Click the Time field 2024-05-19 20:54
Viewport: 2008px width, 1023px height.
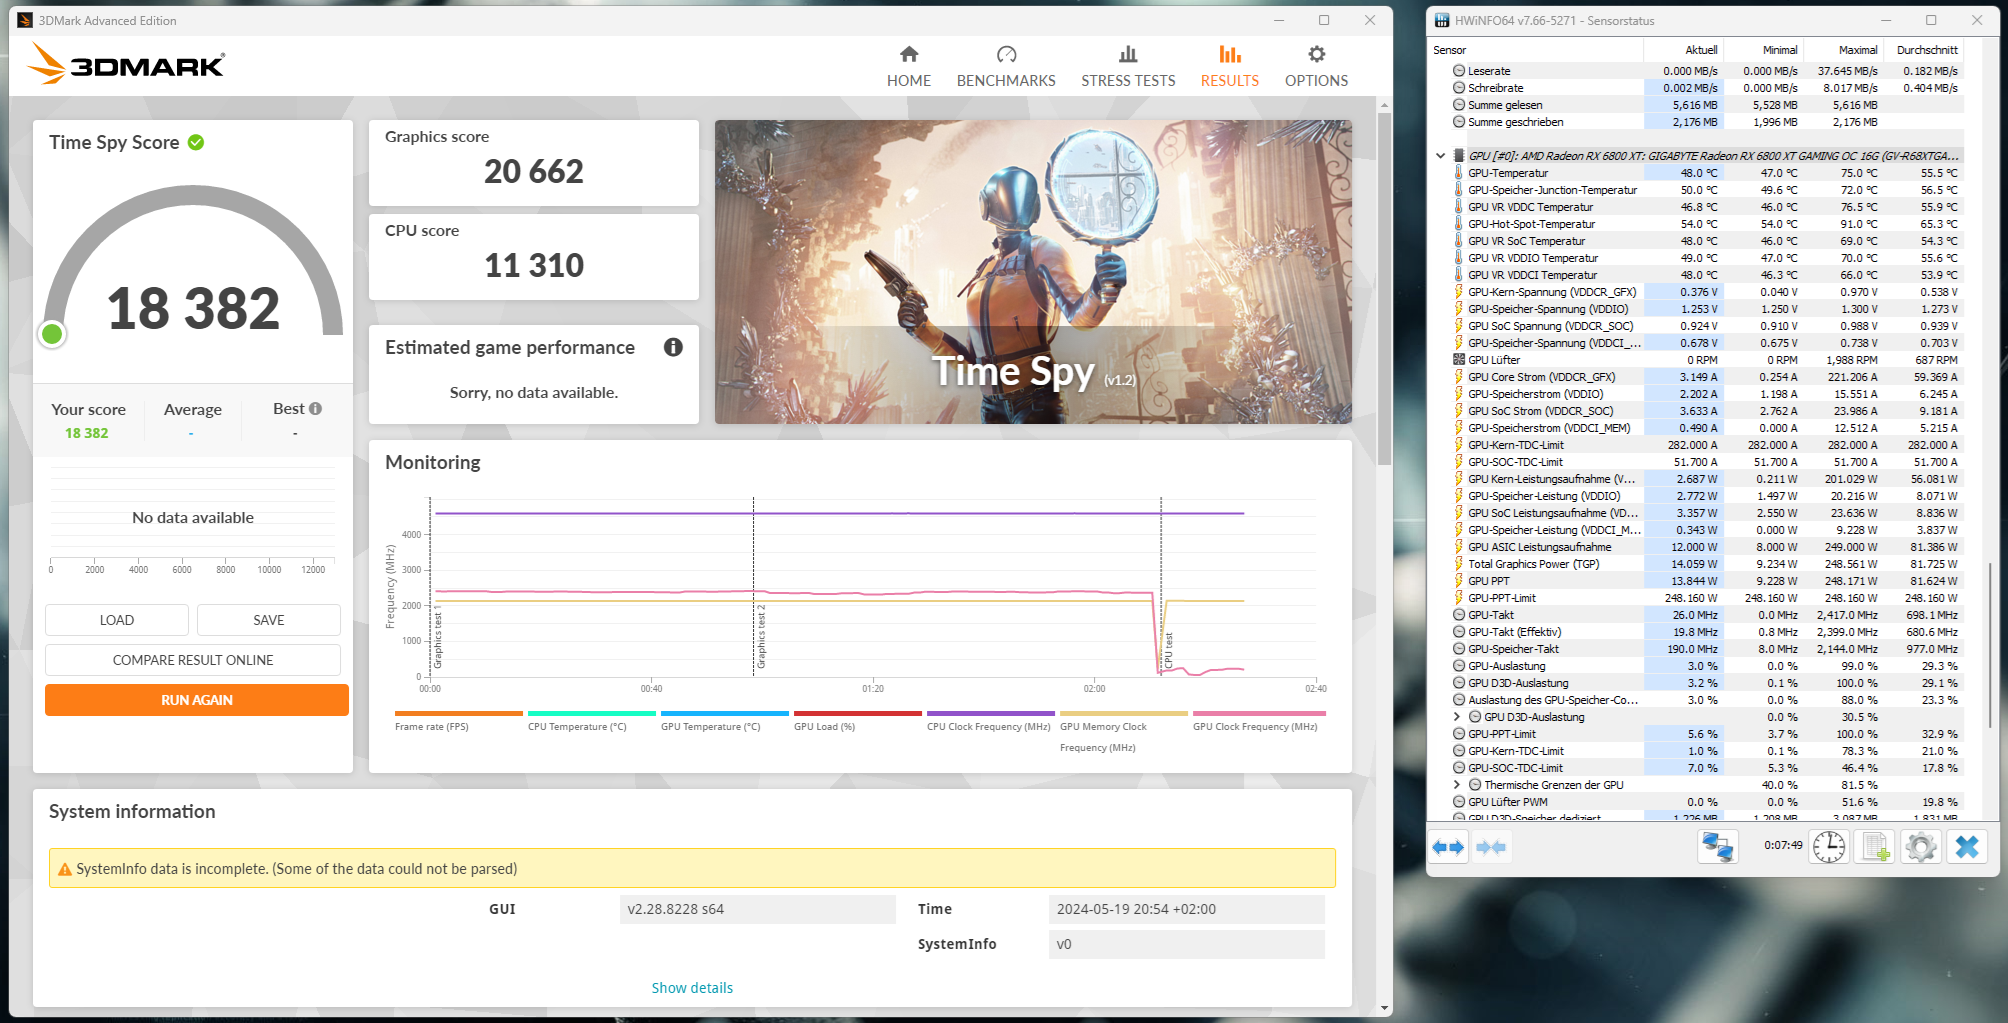click(x=1186, y=909)
